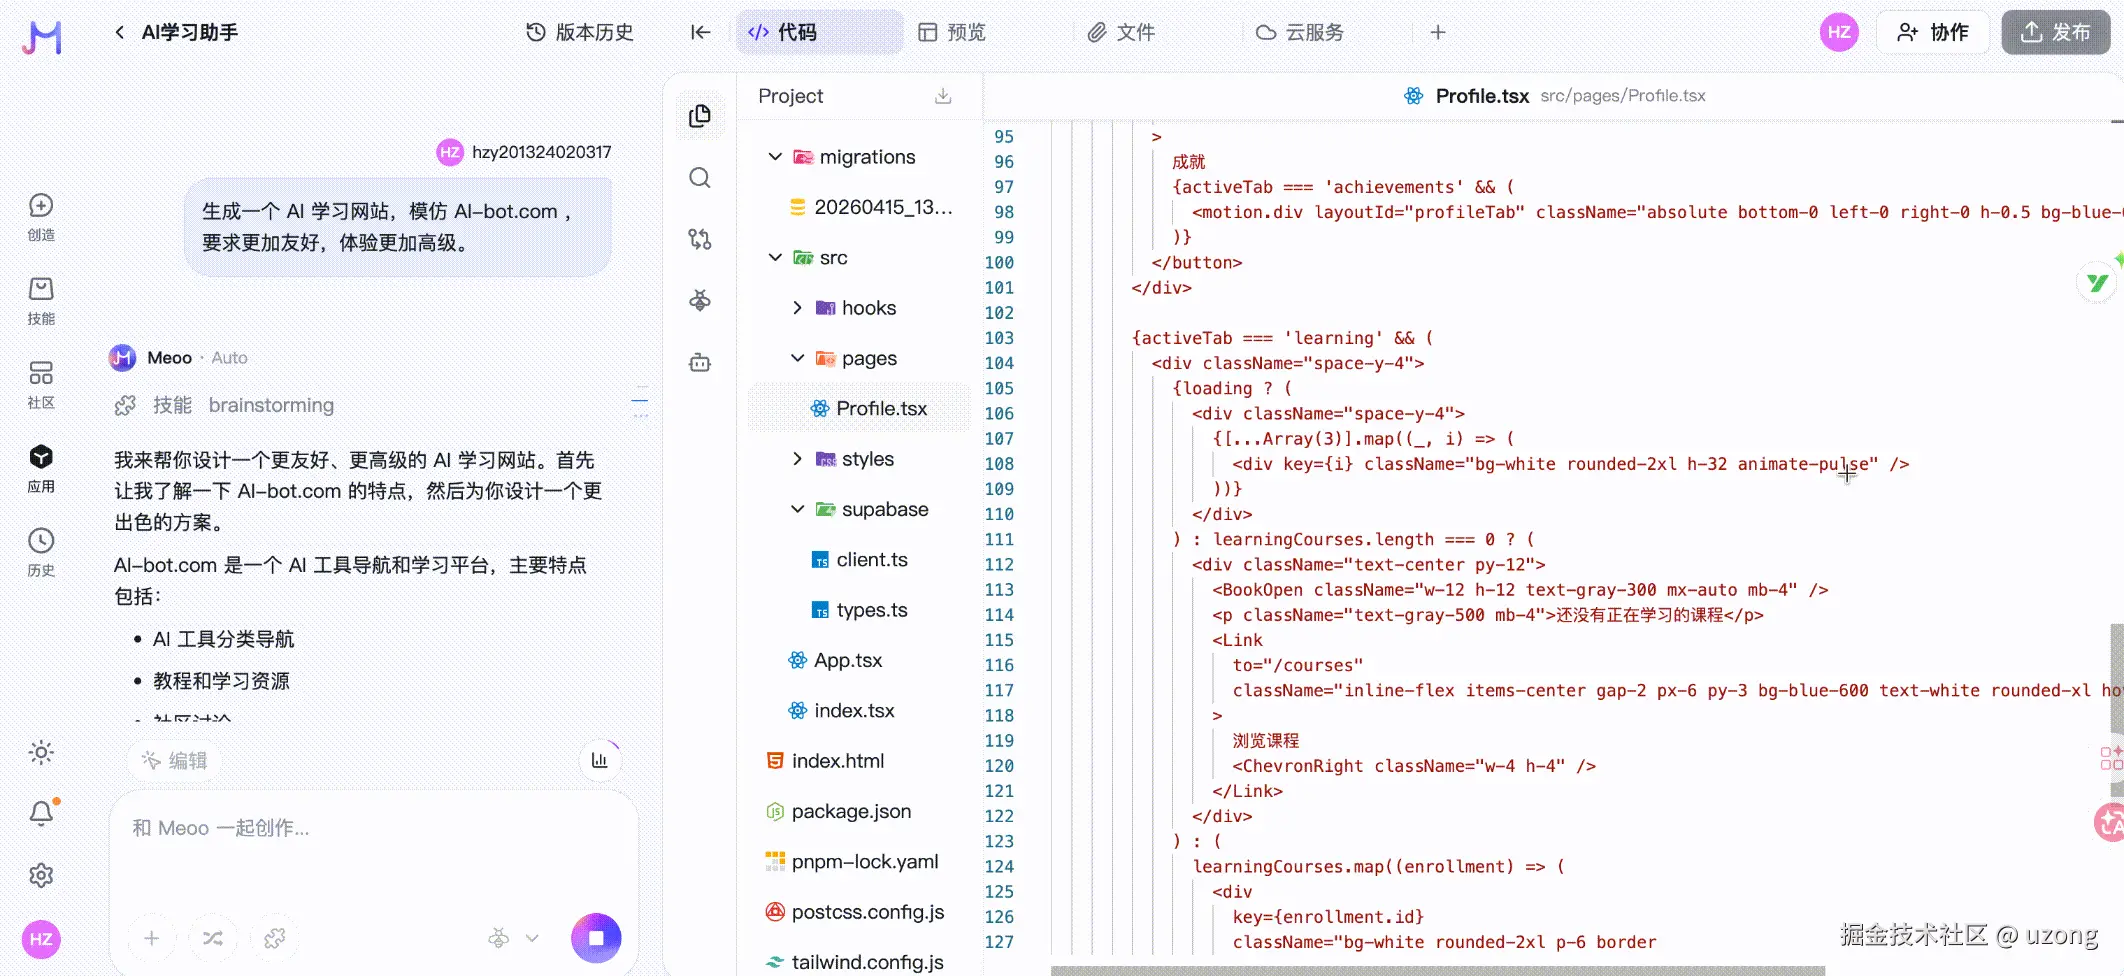Open 技能 in the left sidebar
This screenshot has height=976, width=2124.
tap(41, 301)
